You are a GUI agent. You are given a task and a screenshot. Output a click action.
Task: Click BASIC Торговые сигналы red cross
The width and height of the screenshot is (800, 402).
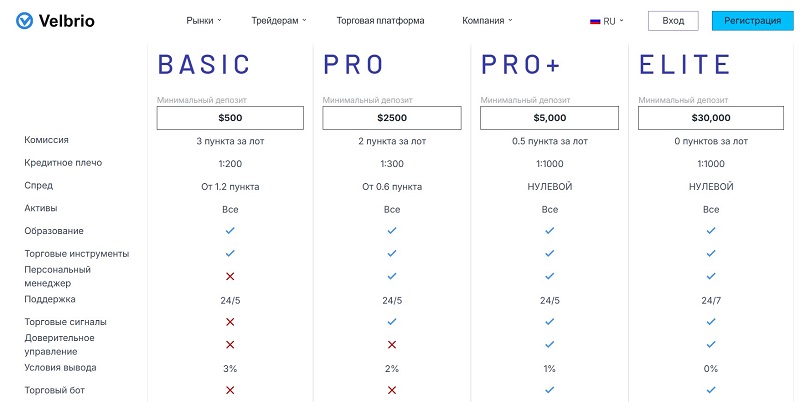point(230,322)
